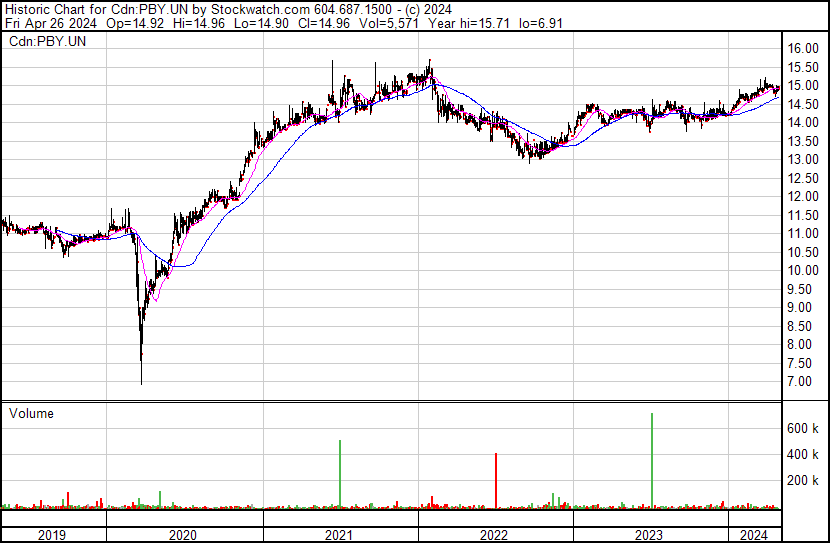Click the 400 k volume axis label
Image resolution: width=830 pixels, height=543 pixels.
point(803,454)
